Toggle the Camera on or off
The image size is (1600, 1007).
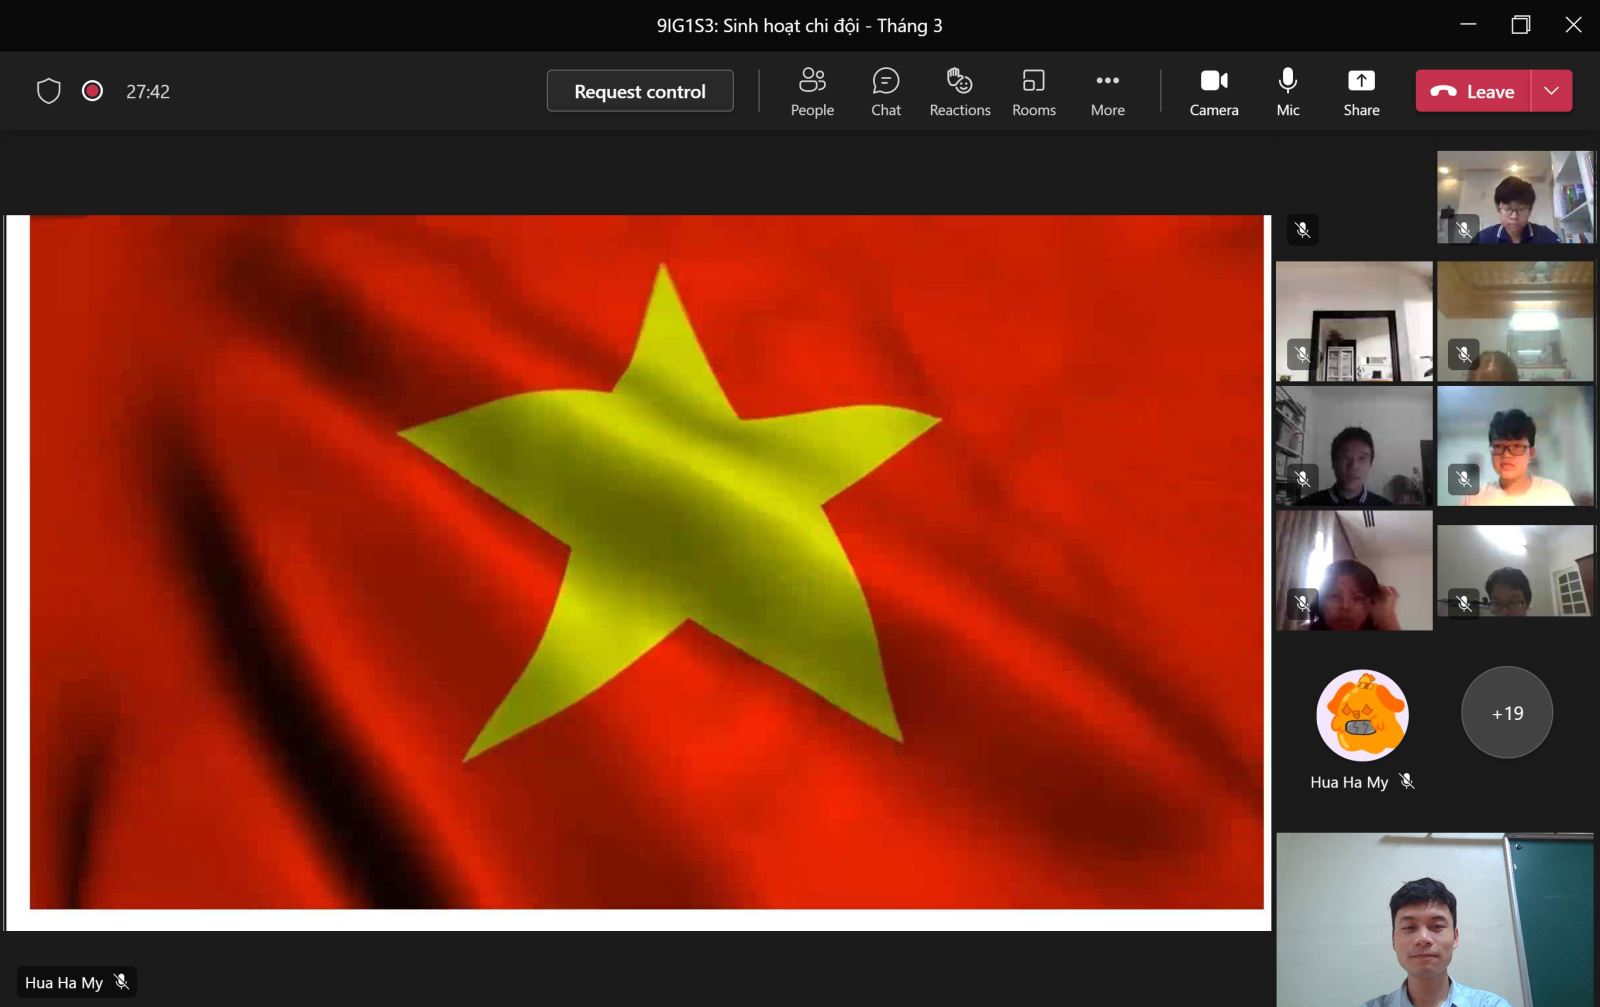(1214, 92)
